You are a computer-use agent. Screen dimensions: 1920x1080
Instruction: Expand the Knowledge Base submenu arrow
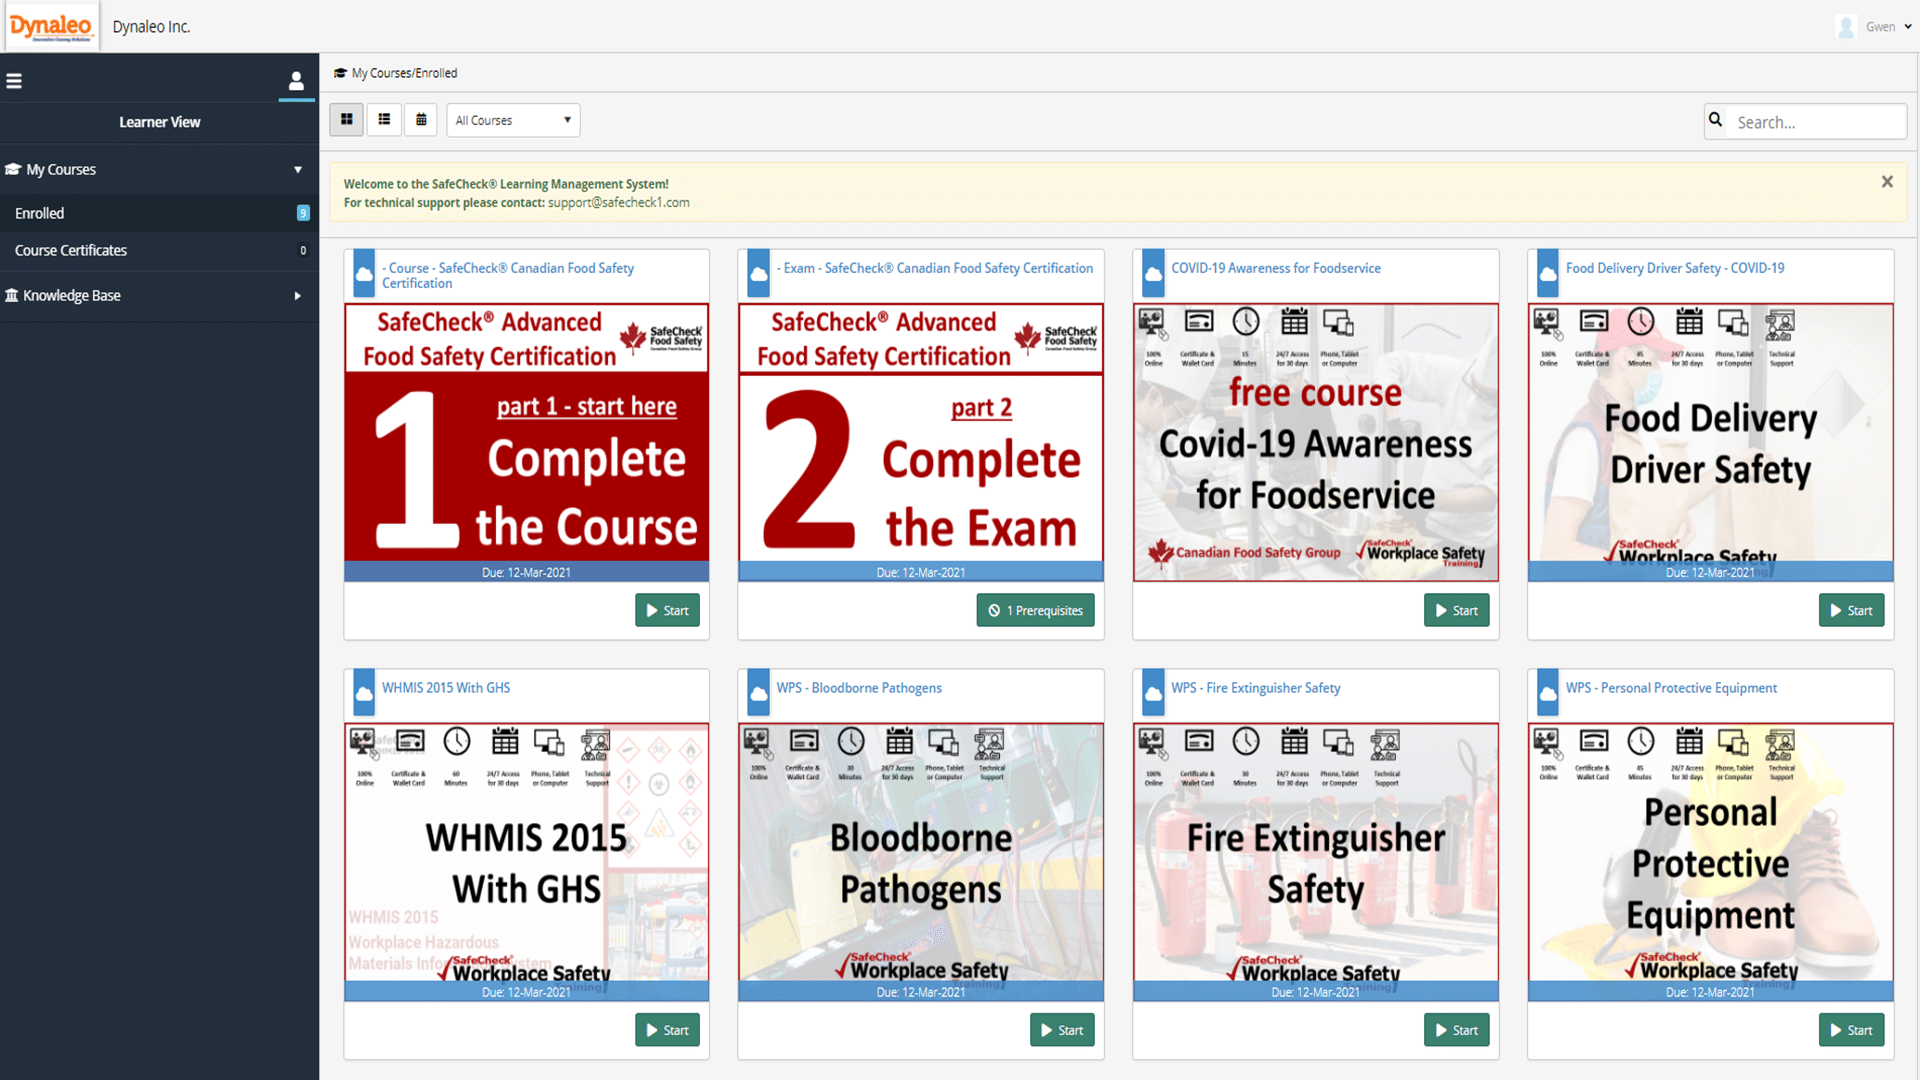pos(297,296)
